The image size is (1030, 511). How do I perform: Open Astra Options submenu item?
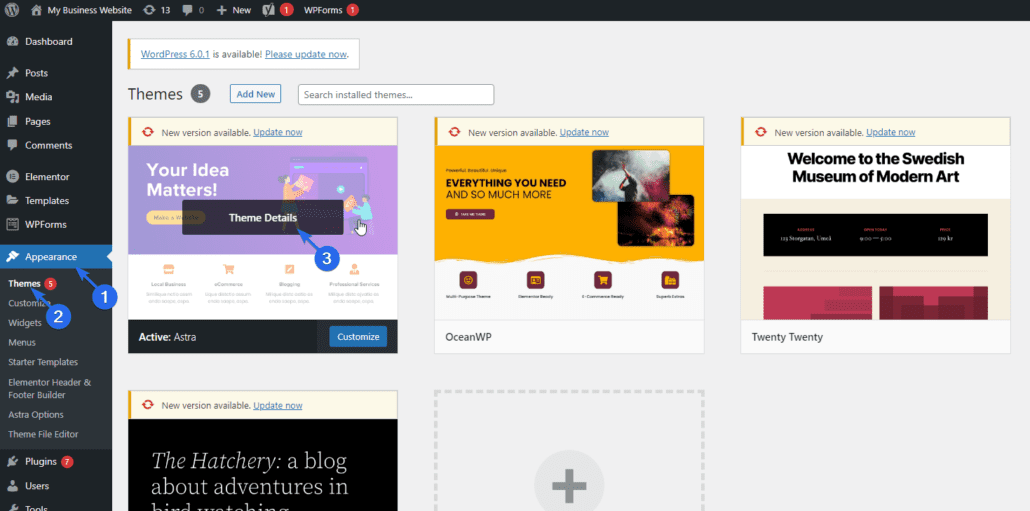click(x=36, y=414)
